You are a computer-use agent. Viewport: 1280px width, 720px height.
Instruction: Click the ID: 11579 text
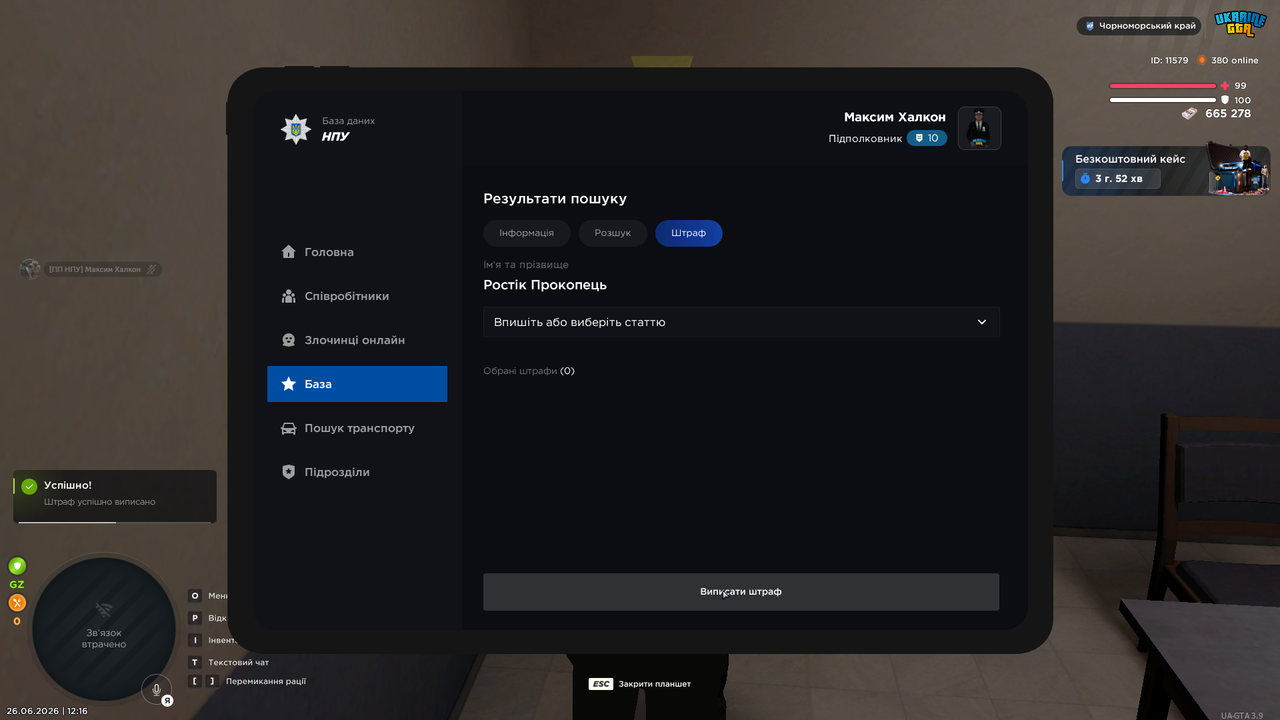[x=1169, y=60]
